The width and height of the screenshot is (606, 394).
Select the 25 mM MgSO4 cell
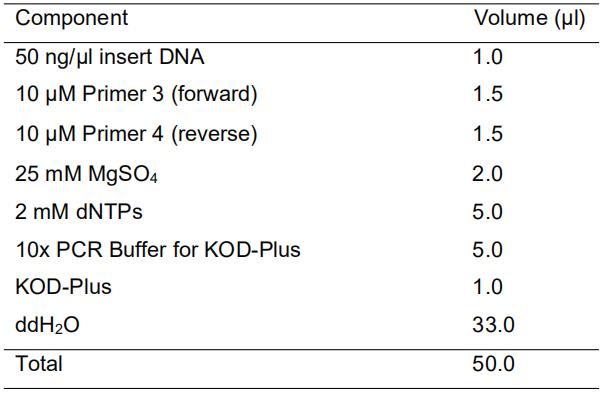(x=87, y=174)
